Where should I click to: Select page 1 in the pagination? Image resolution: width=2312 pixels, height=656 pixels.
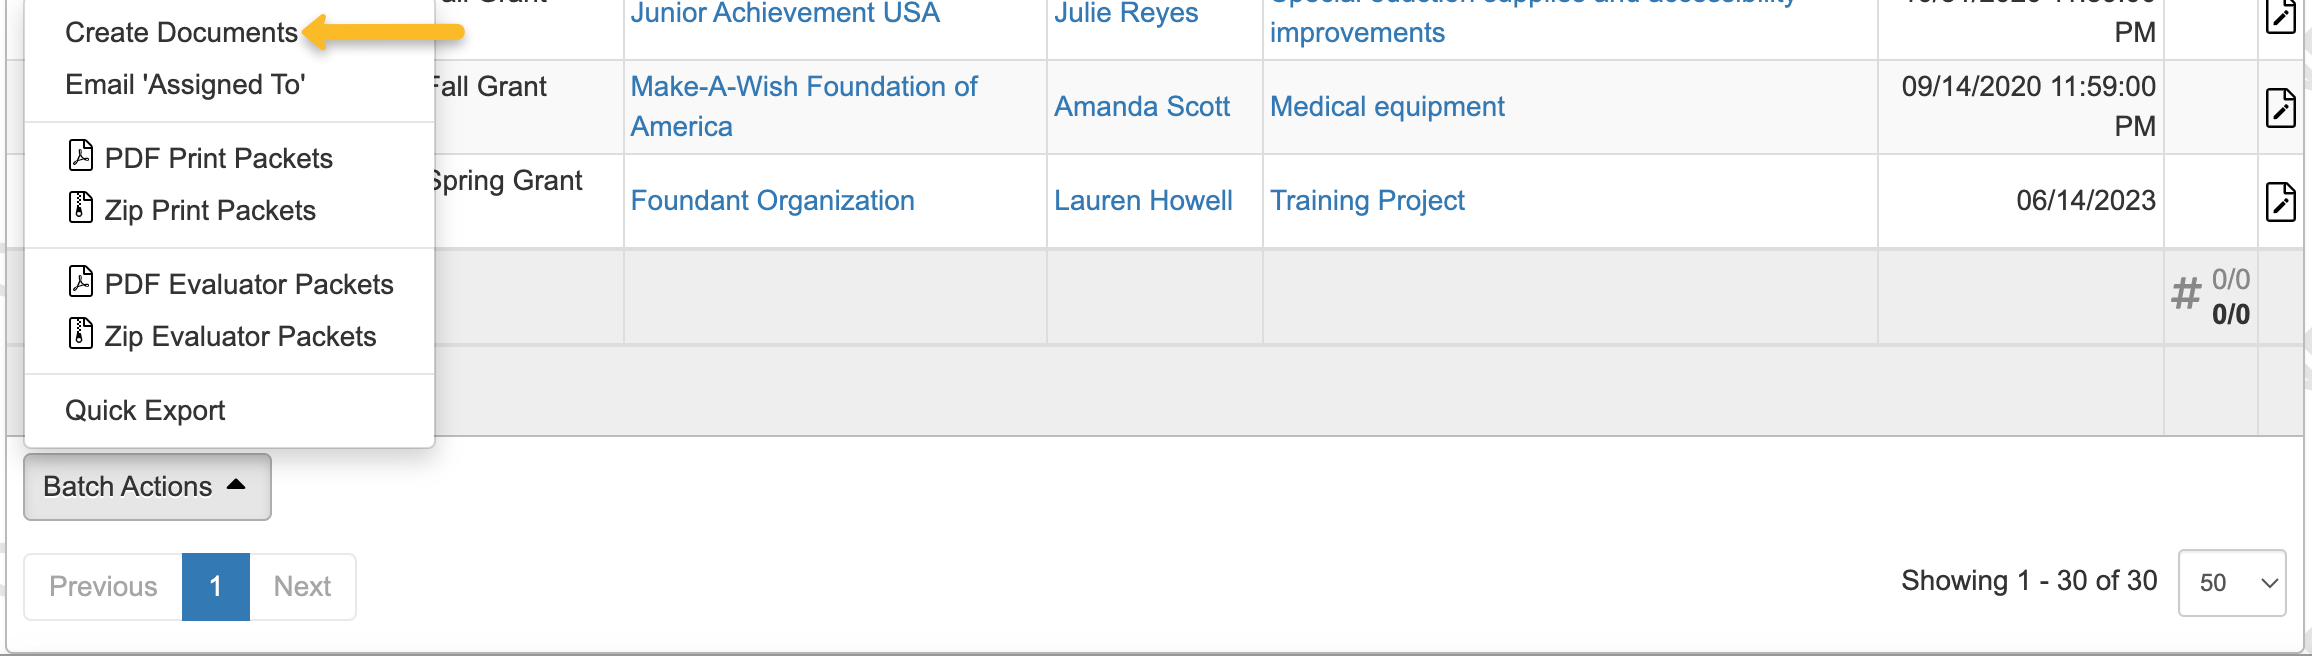pyautogui.click(x=215, y=587)
